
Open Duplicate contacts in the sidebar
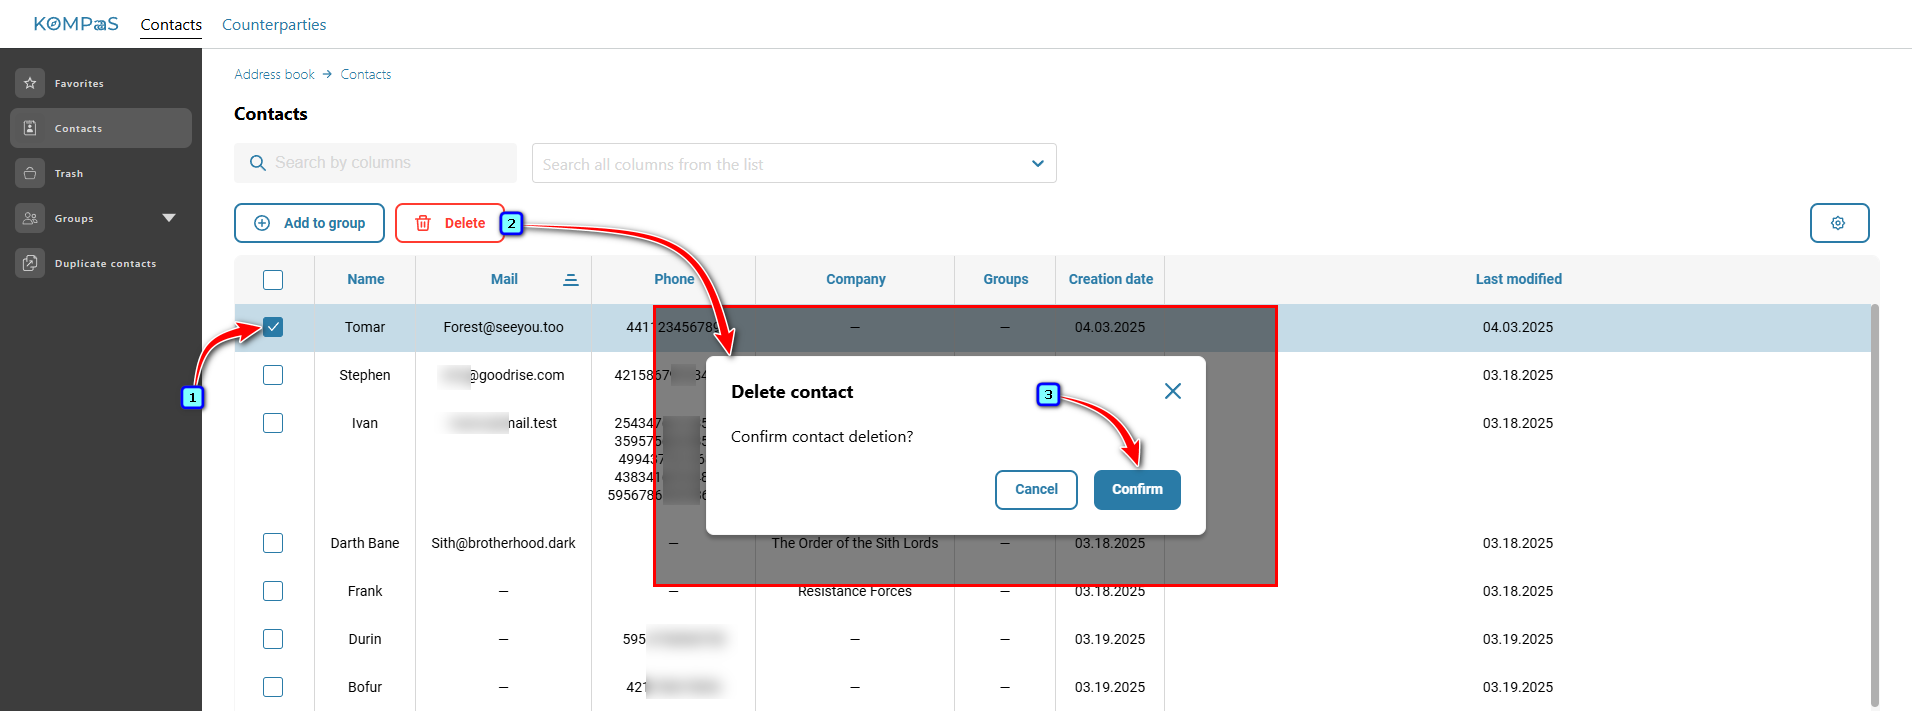click(105, 264)
